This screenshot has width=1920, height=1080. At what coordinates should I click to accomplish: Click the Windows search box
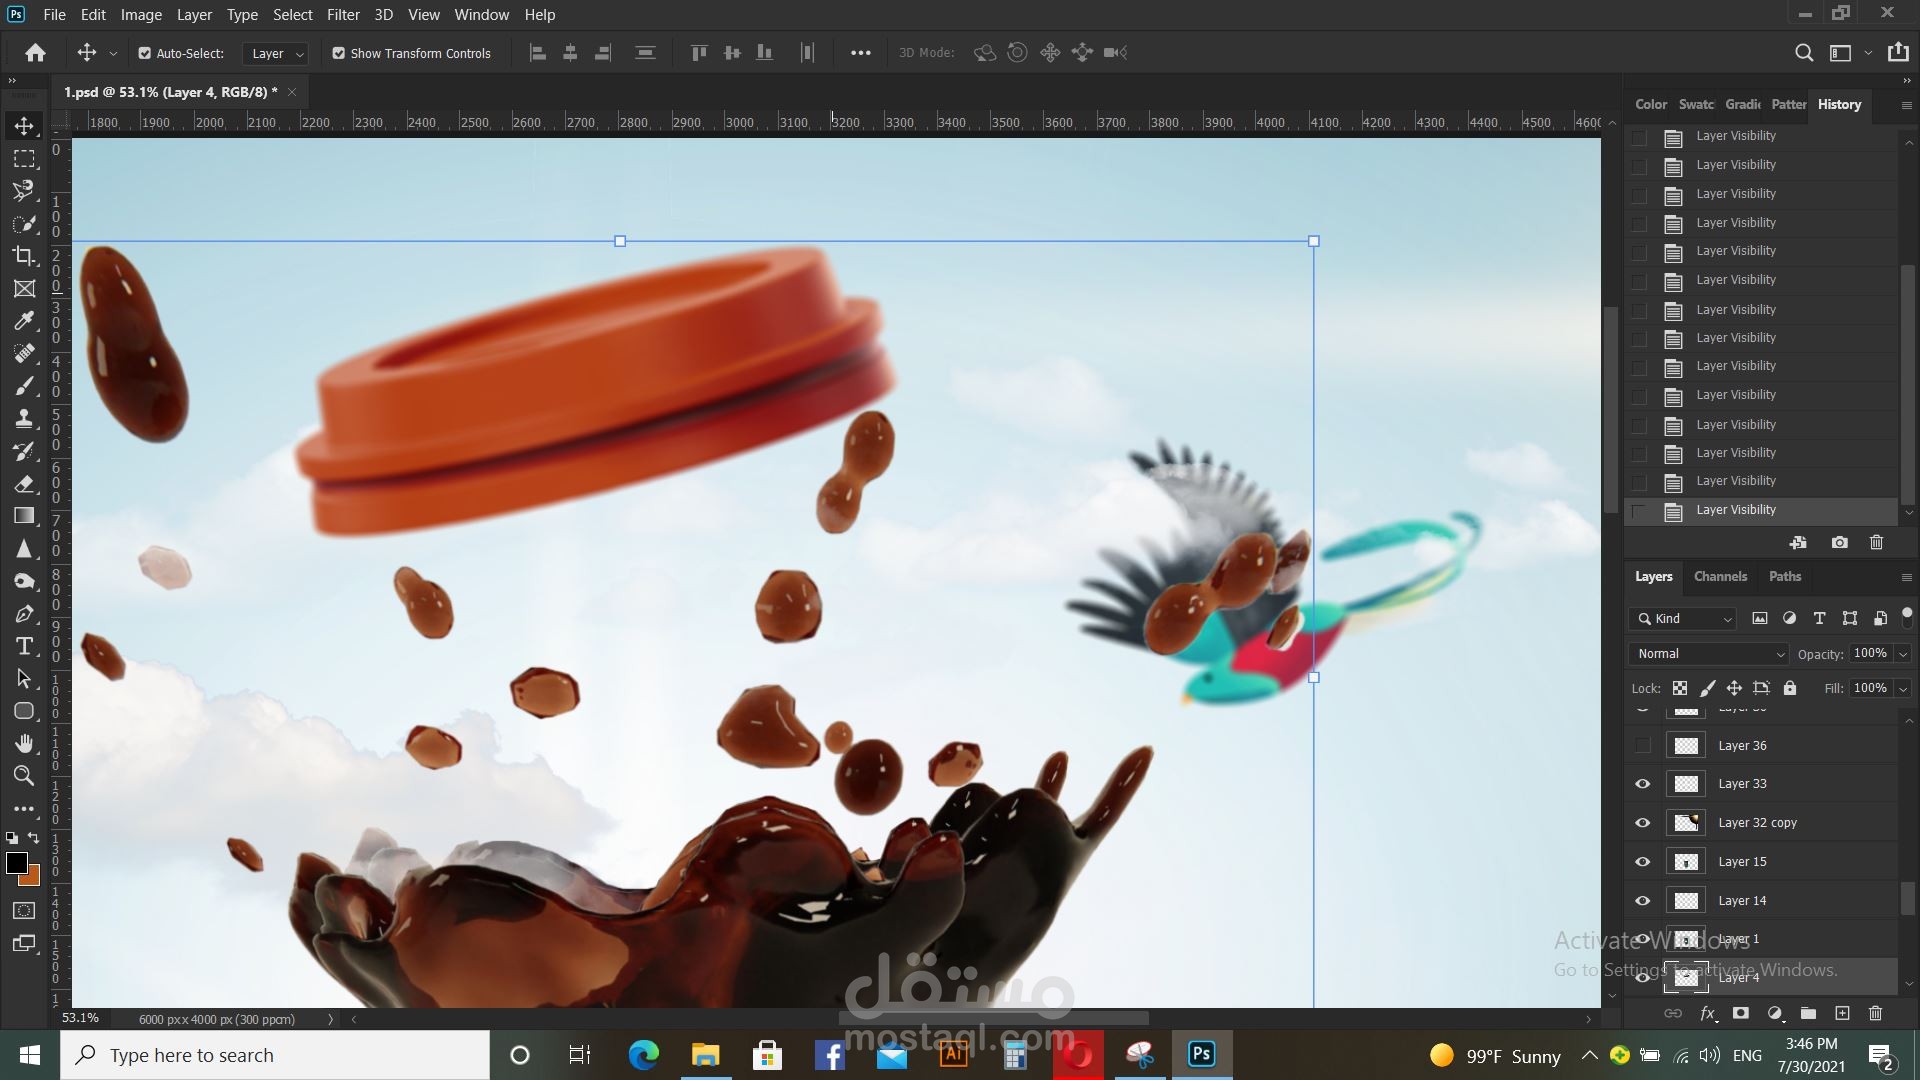(x=275, y=1055)
